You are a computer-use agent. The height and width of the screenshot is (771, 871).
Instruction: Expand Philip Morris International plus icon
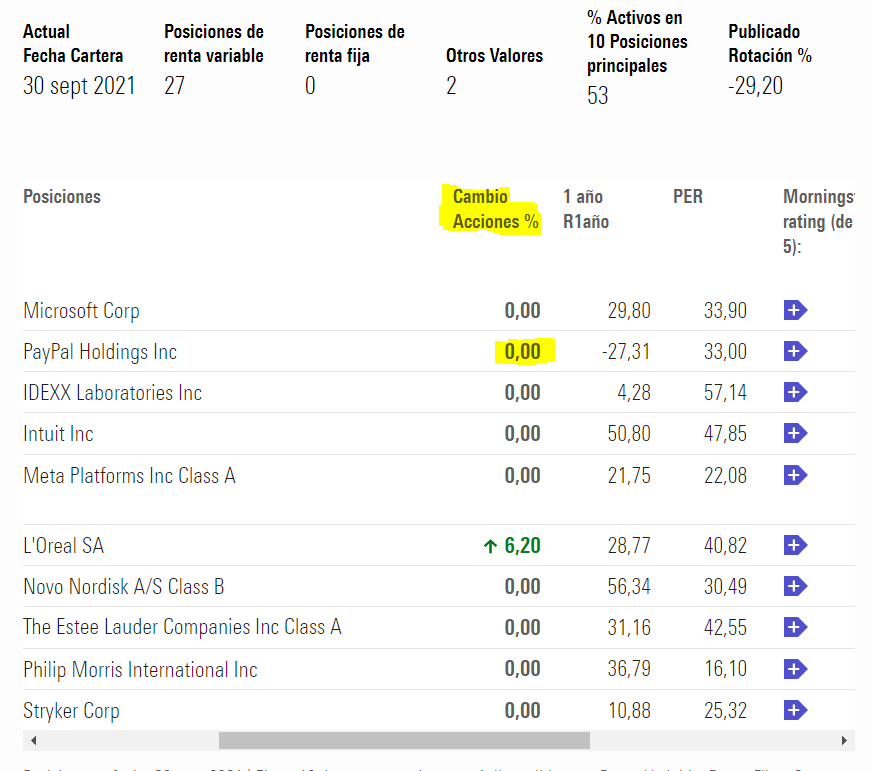pyautogui.click(x=795, y=670)
